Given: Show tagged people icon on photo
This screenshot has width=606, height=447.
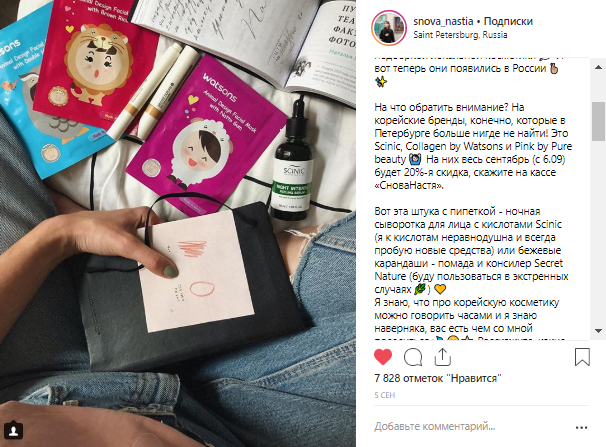Looking at the screenshot, I should (x=14, y=431).
